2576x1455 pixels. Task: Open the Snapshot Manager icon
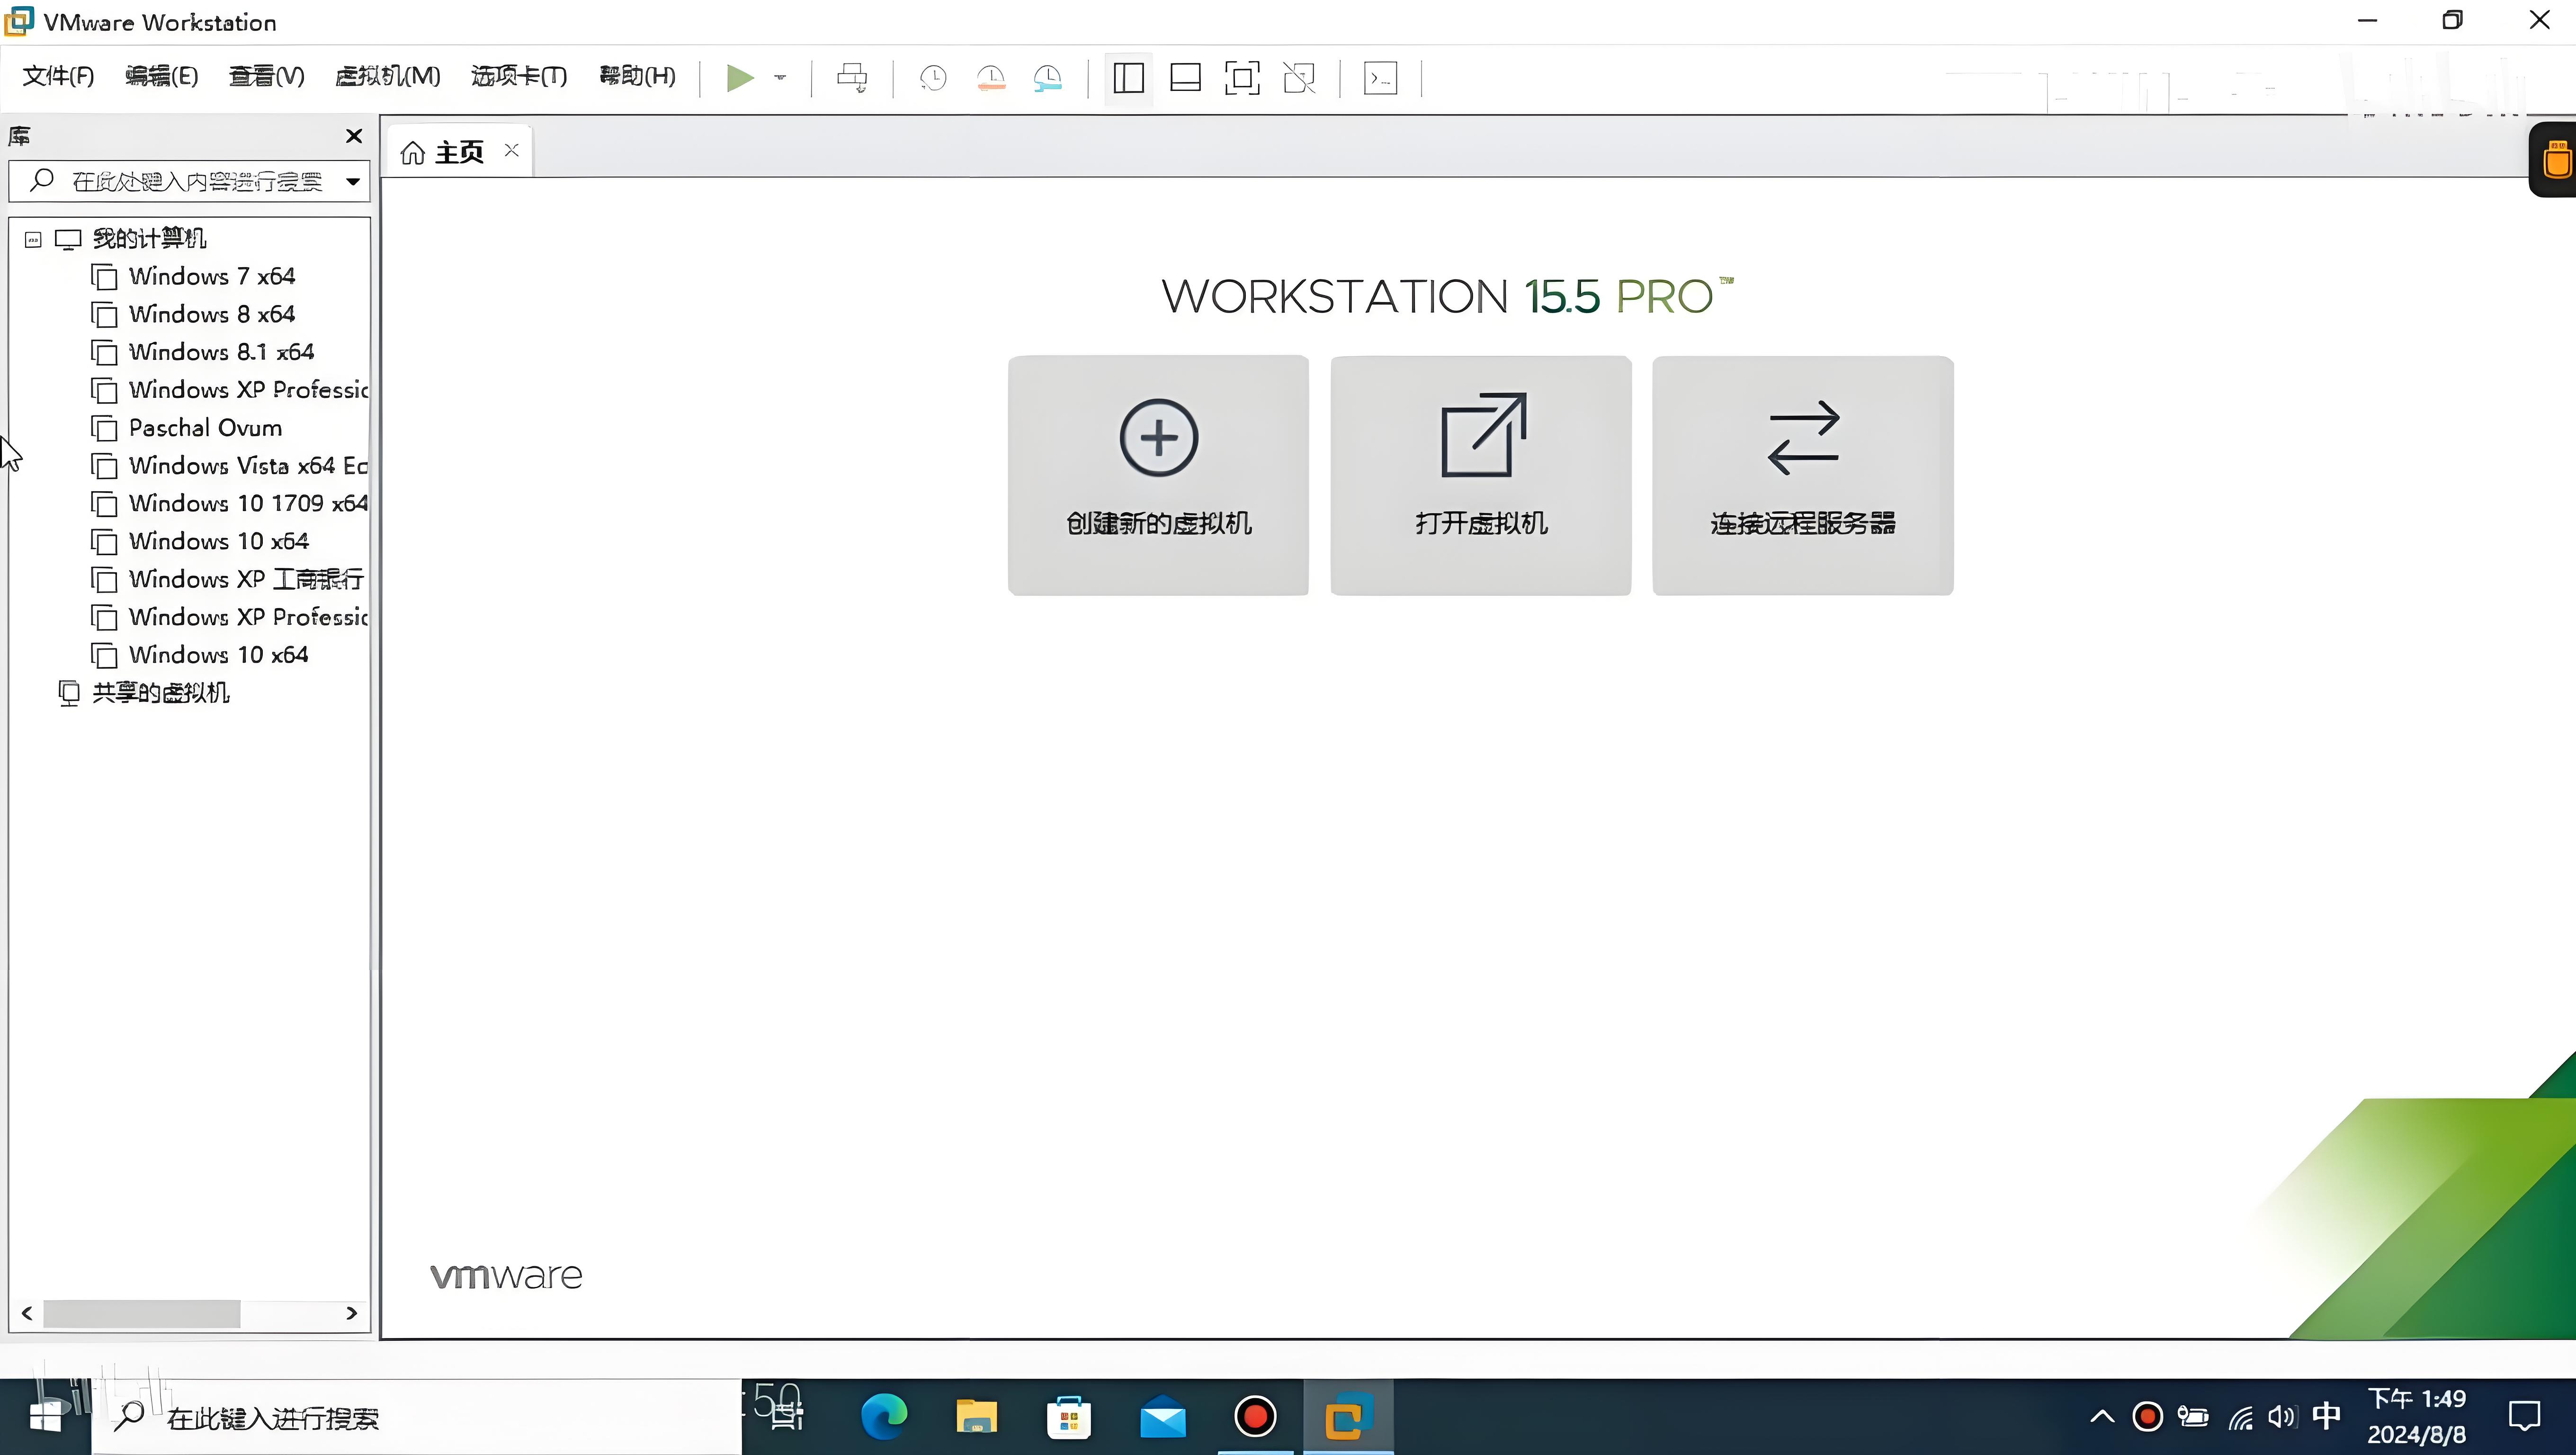[x=1047, y=77]
